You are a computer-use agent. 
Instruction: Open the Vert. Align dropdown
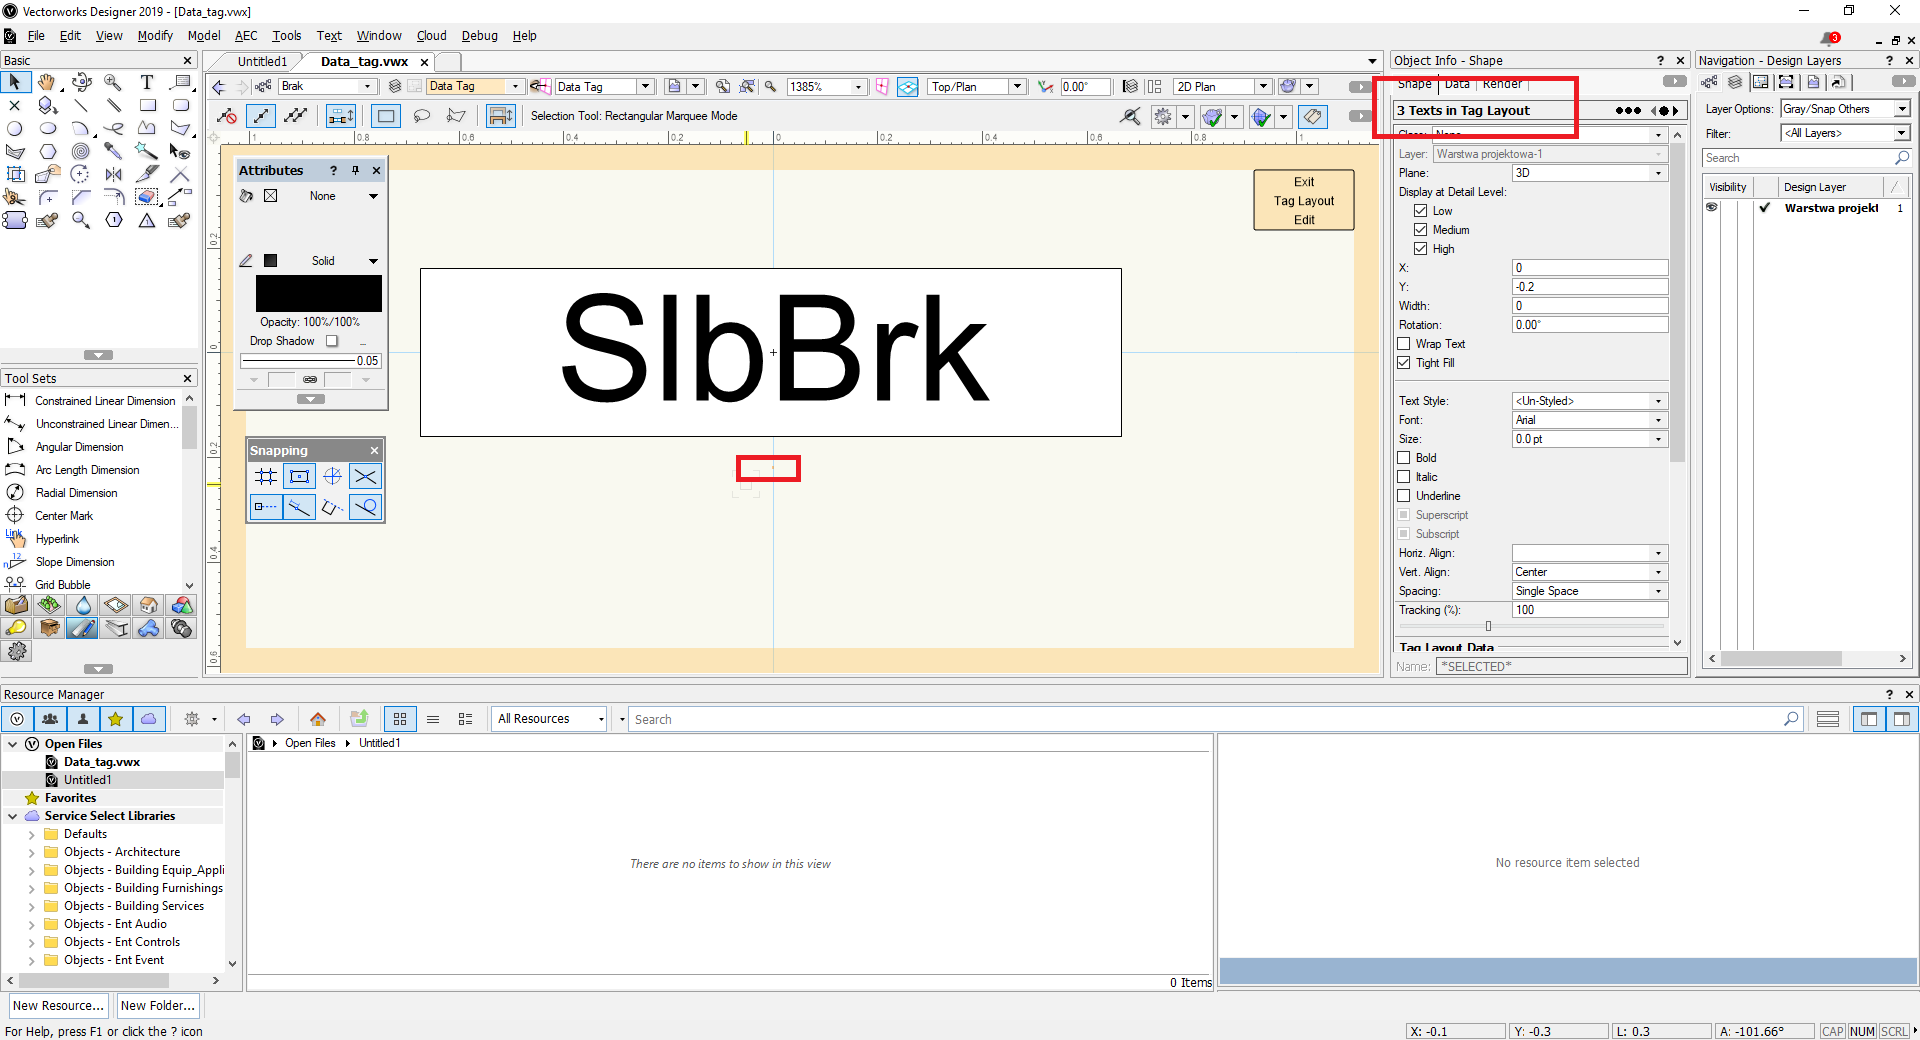(1589, 572)
